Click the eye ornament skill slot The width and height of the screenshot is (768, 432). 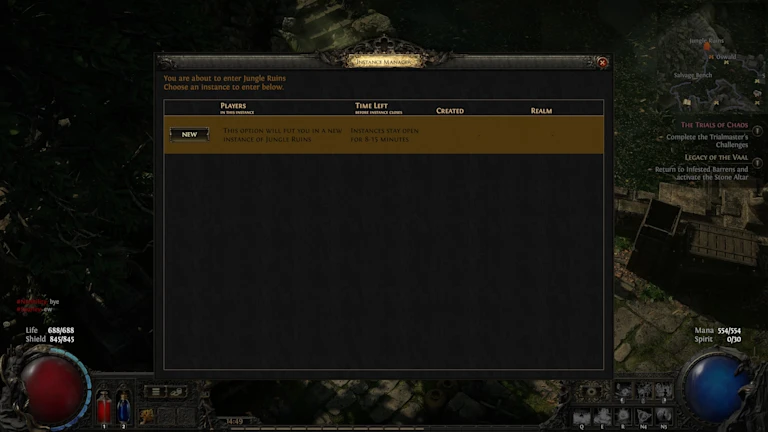tap(591, 392)
